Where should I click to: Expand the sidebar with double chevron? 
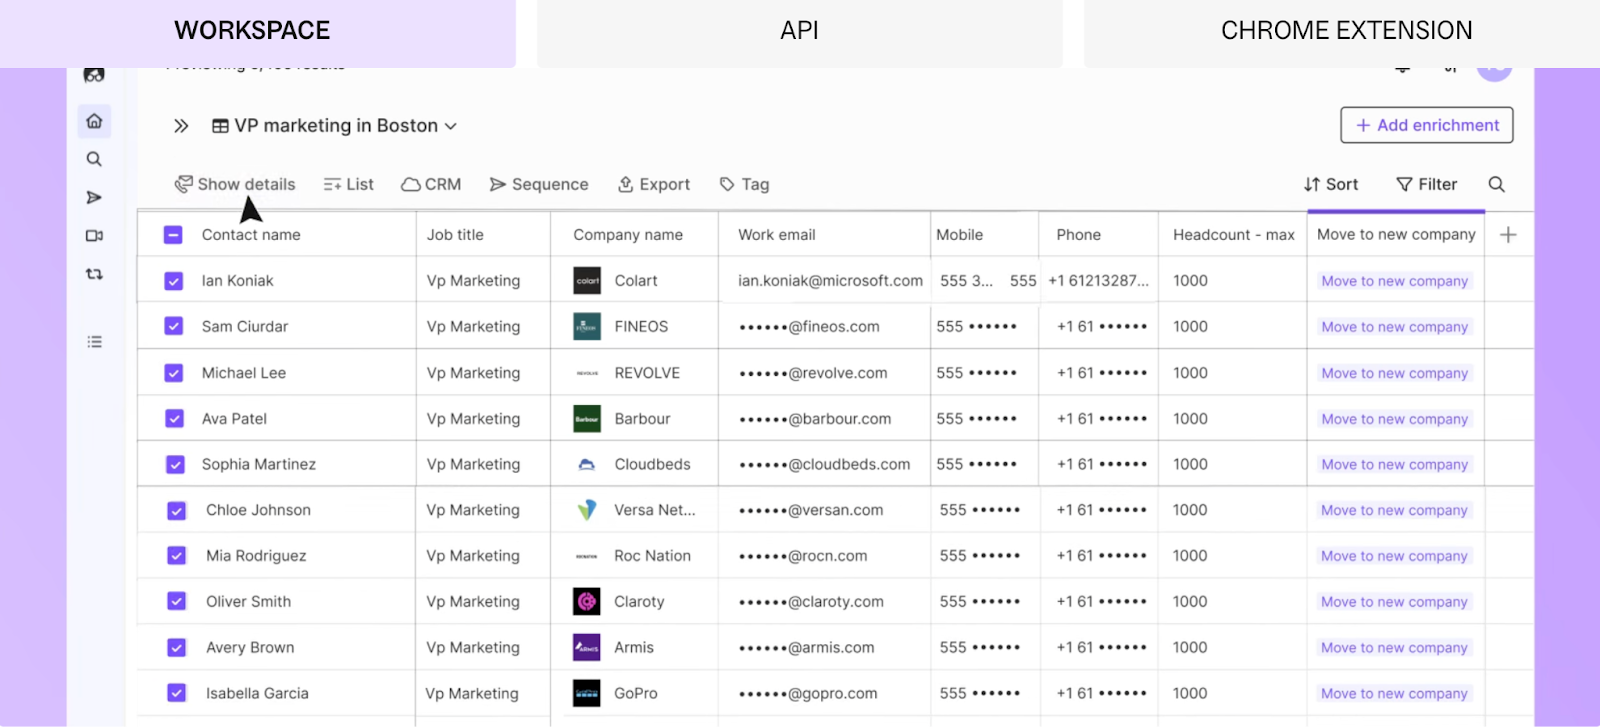(181, 126)
